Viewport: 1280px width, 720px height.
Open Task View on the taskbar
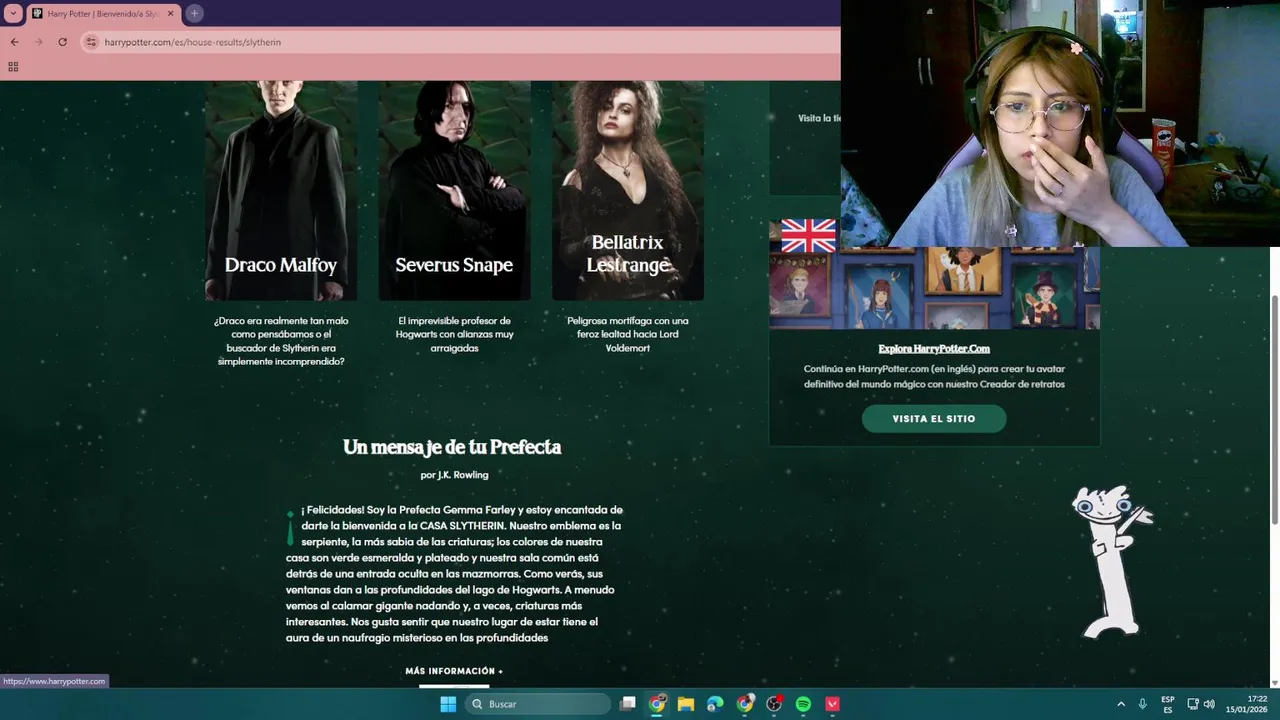click(x=627, y=704)
